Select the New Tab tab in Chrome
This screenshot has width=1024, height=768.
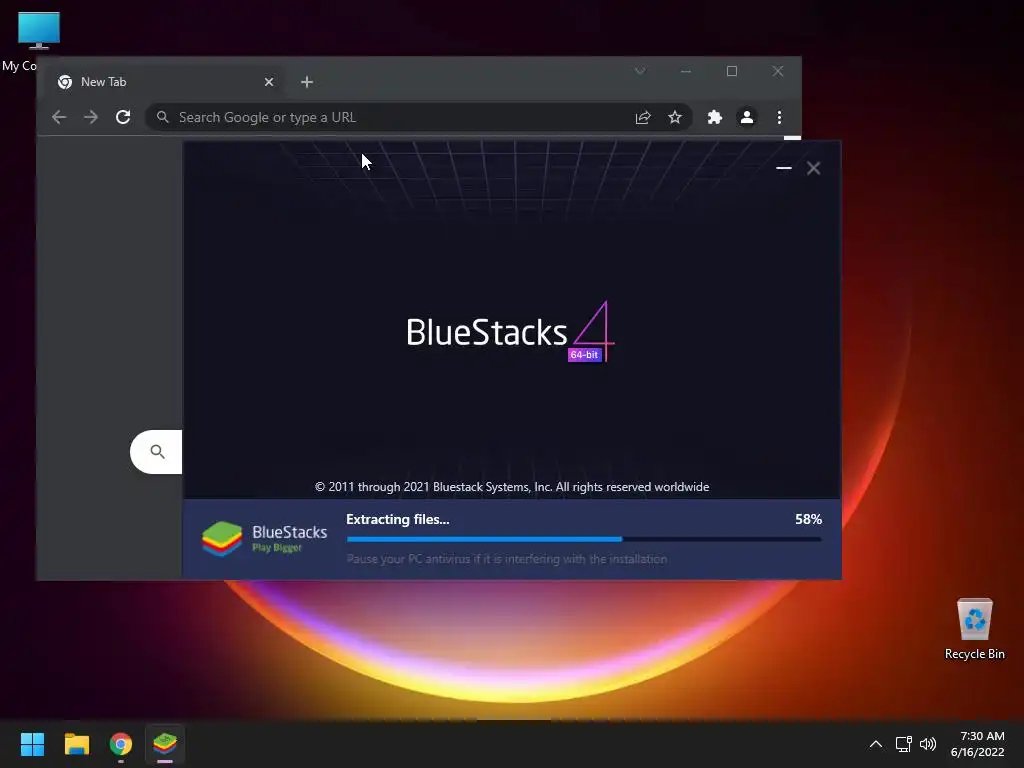167,82
